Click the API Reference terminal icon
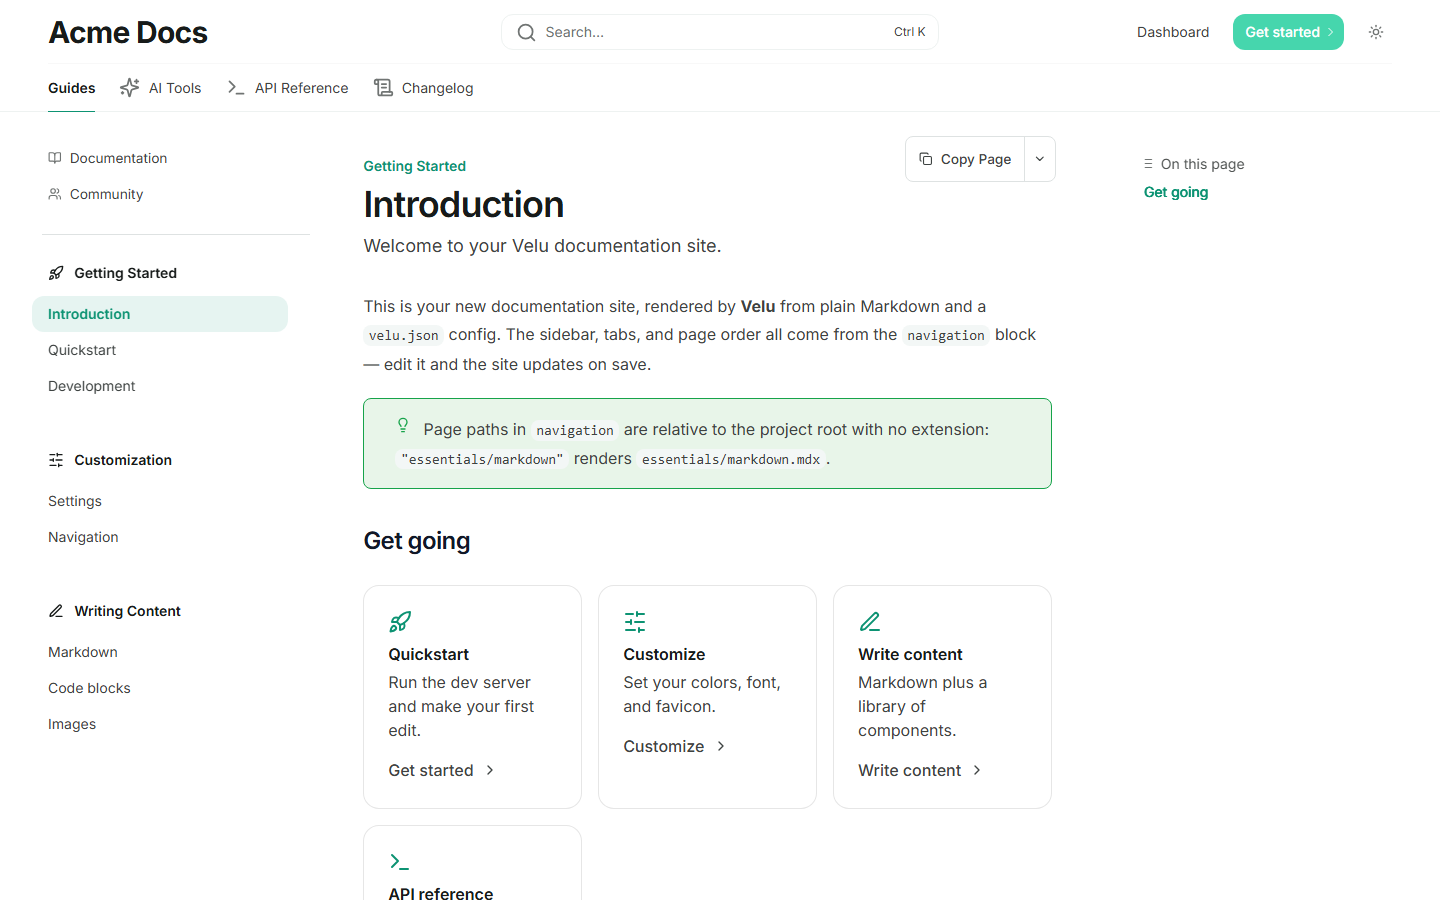This screenshot has height=900, width=1440. click(236, 88)
